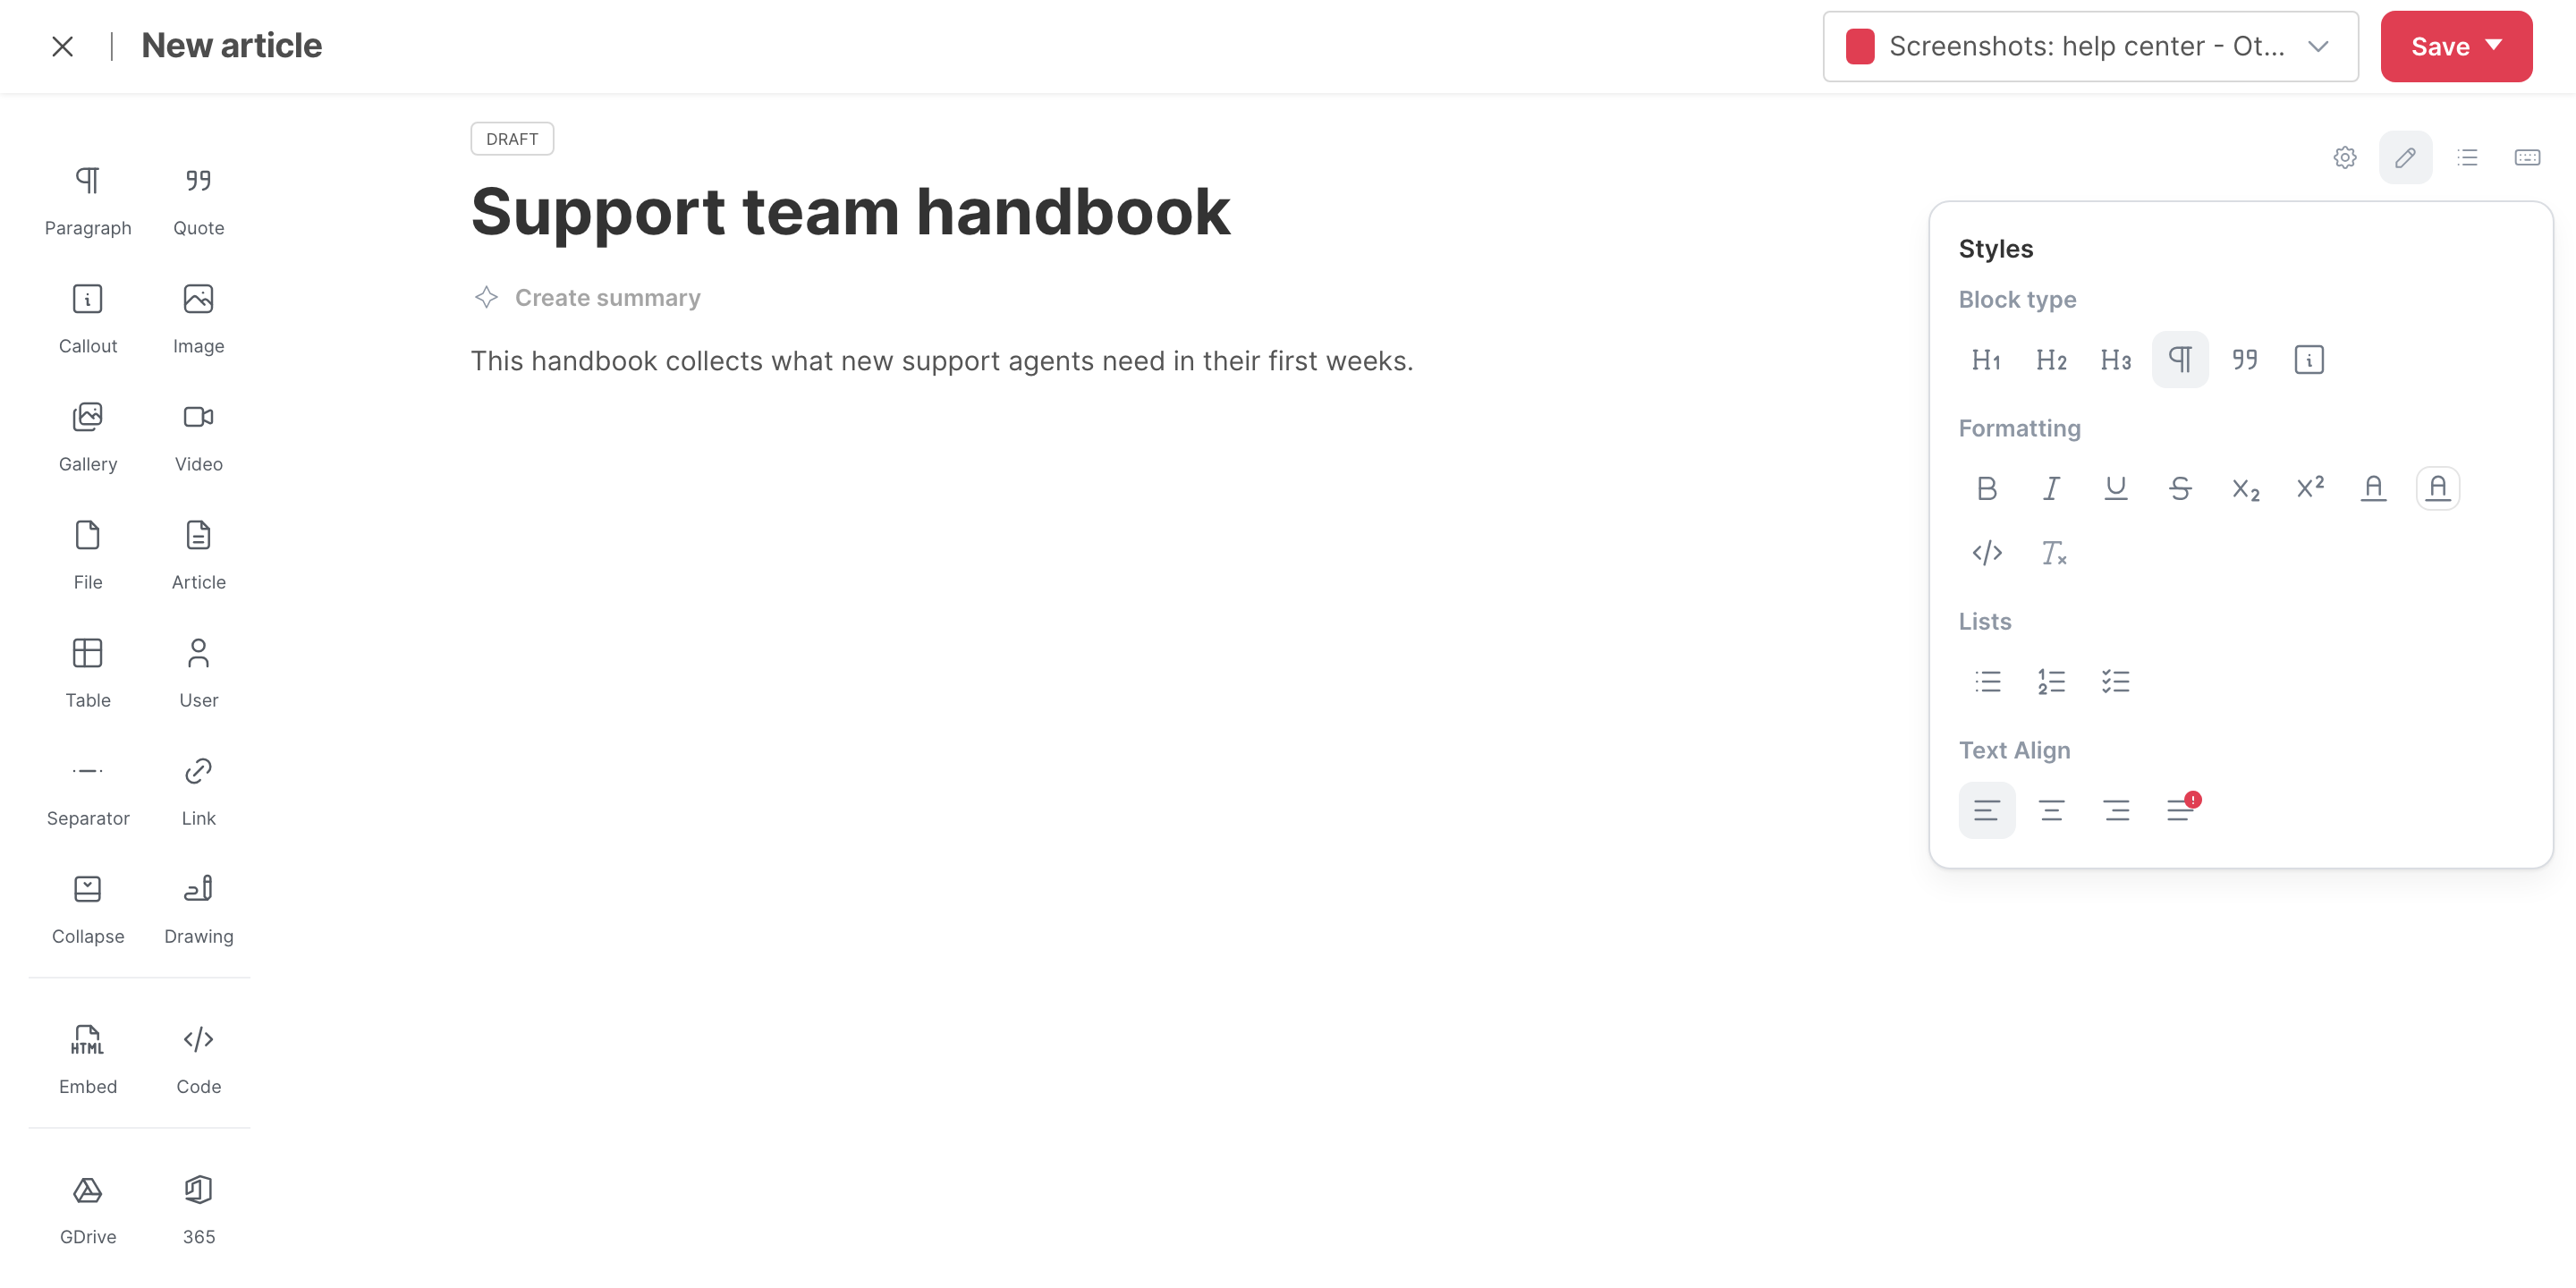Insert an HTML Embed block
The height and width of the screenshot is (1288, 2576).
[88, 1059]
